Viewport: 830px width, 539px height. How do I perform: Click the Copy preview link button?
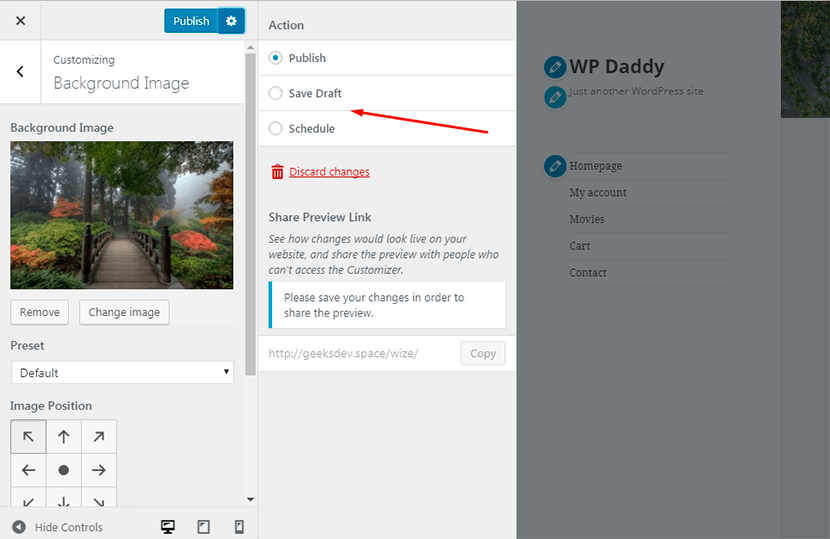483,353
